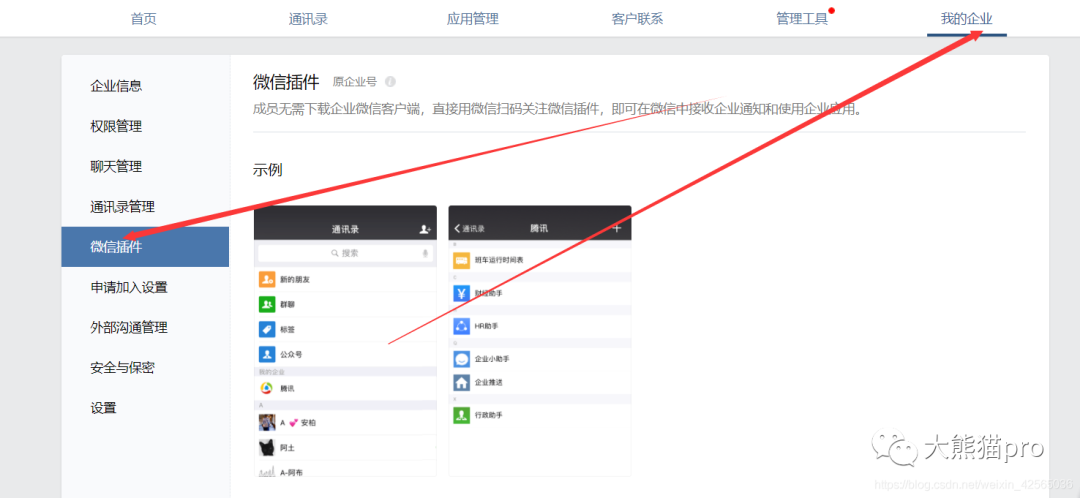Viewport: 1080px width, 498px height.
Task: Click the 示例 heading
Action: 267,169
